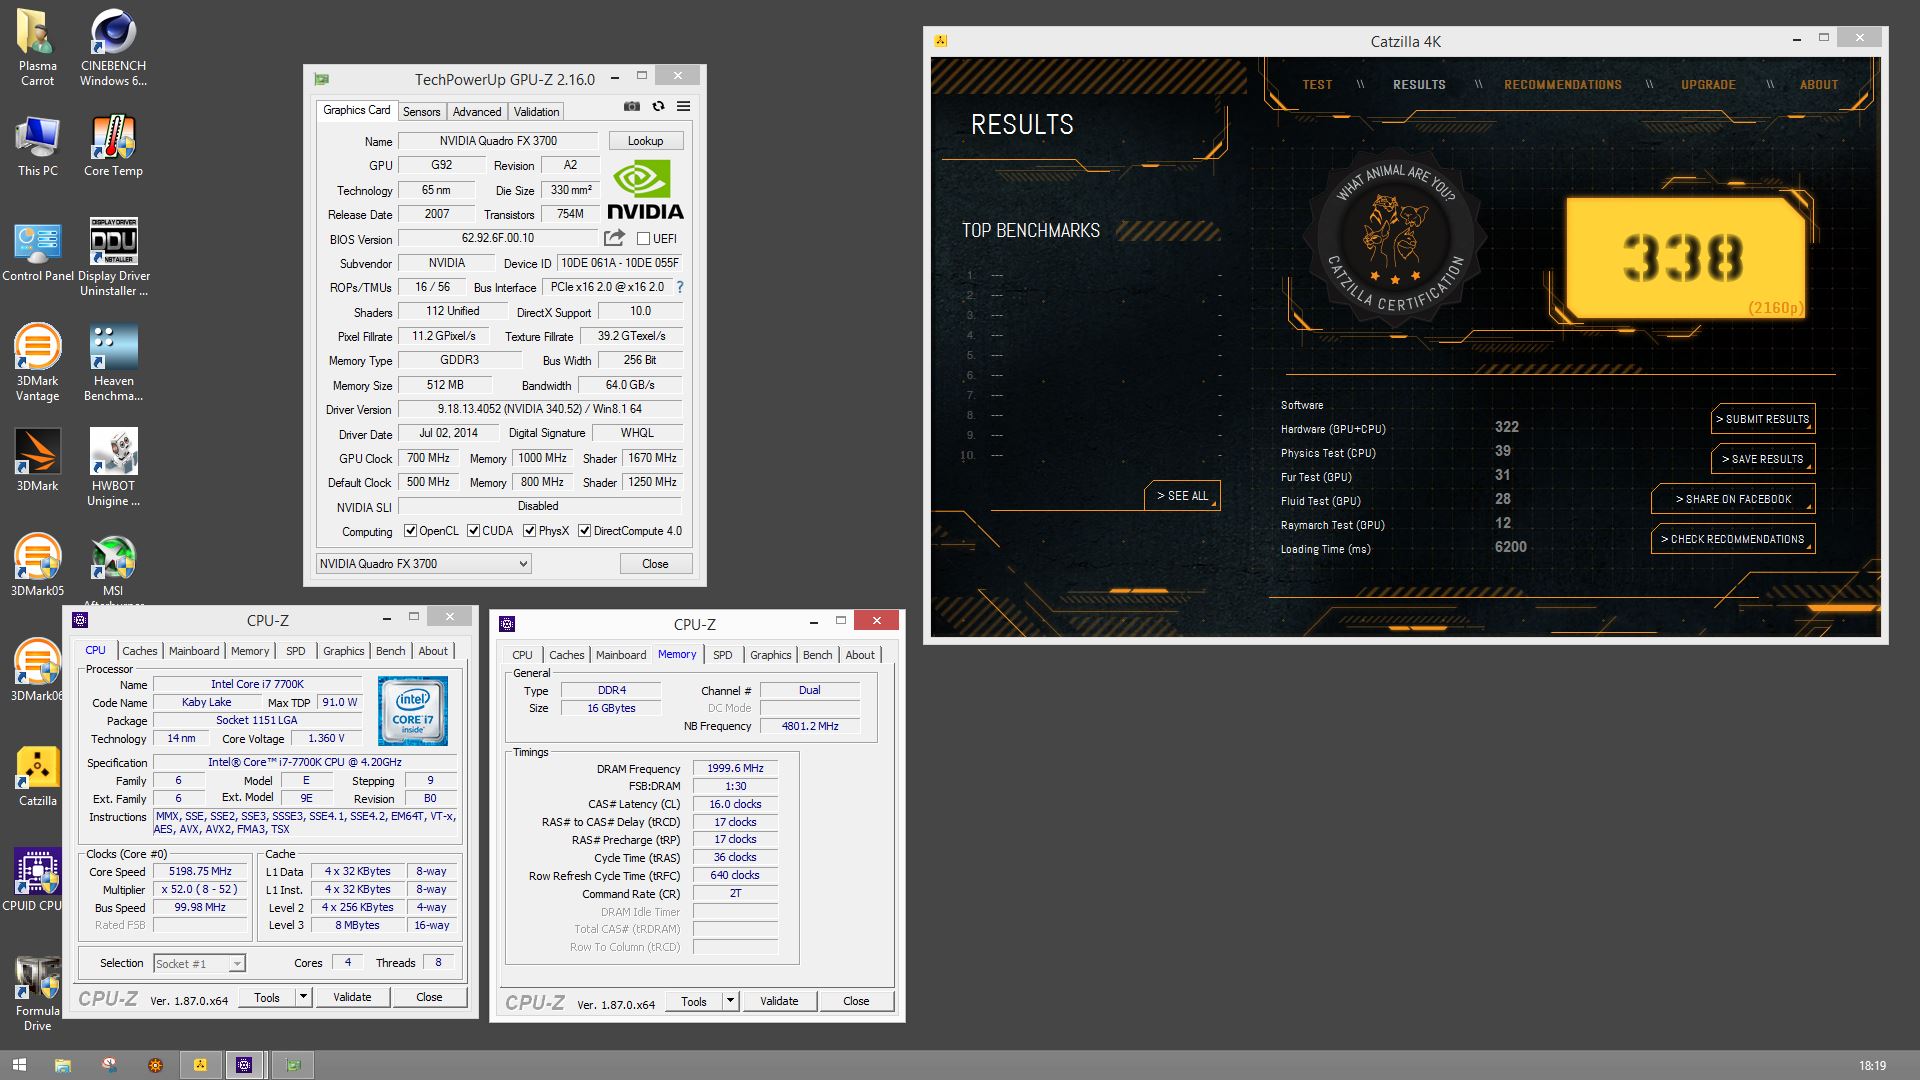Click Validate in left CPU-Z window

352,997
